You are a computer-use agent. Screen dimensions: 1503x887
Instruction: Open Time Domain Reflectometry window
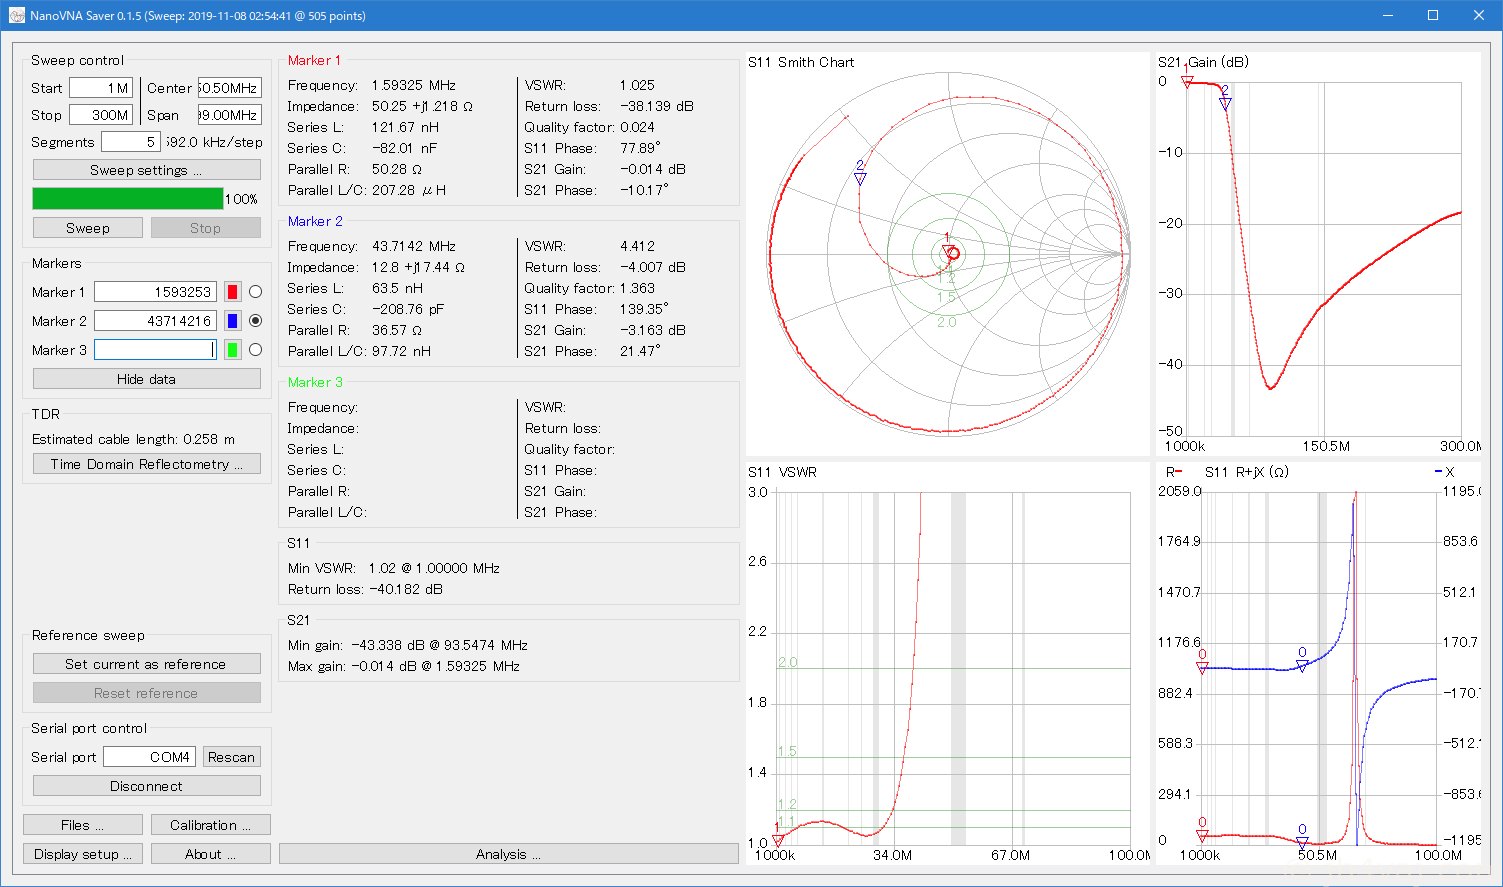tap(147, 464)
